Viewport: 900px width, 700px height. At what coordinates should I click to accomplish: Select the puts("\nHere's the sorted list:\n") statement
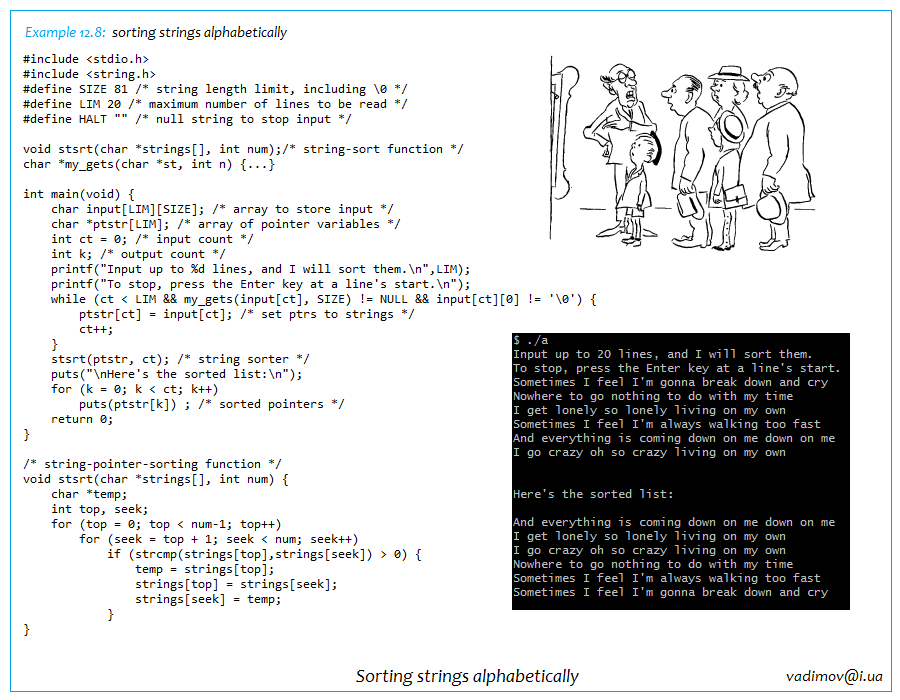(x=177, y=374)
